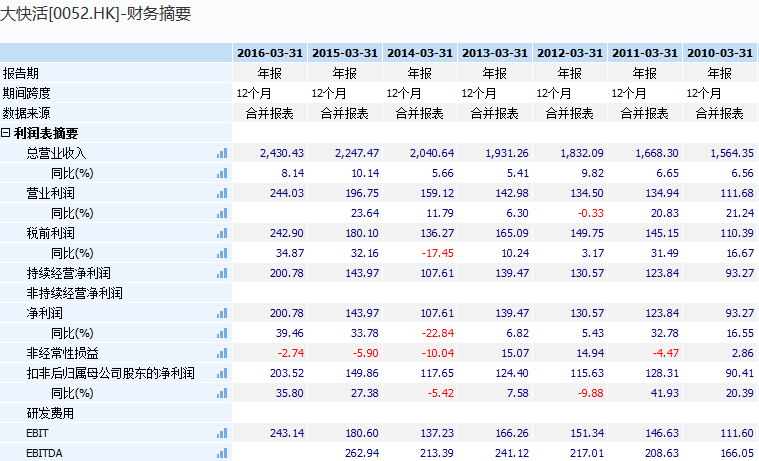
Task: Select pre-tax profit value 242.90
Action: coord(287,233)
